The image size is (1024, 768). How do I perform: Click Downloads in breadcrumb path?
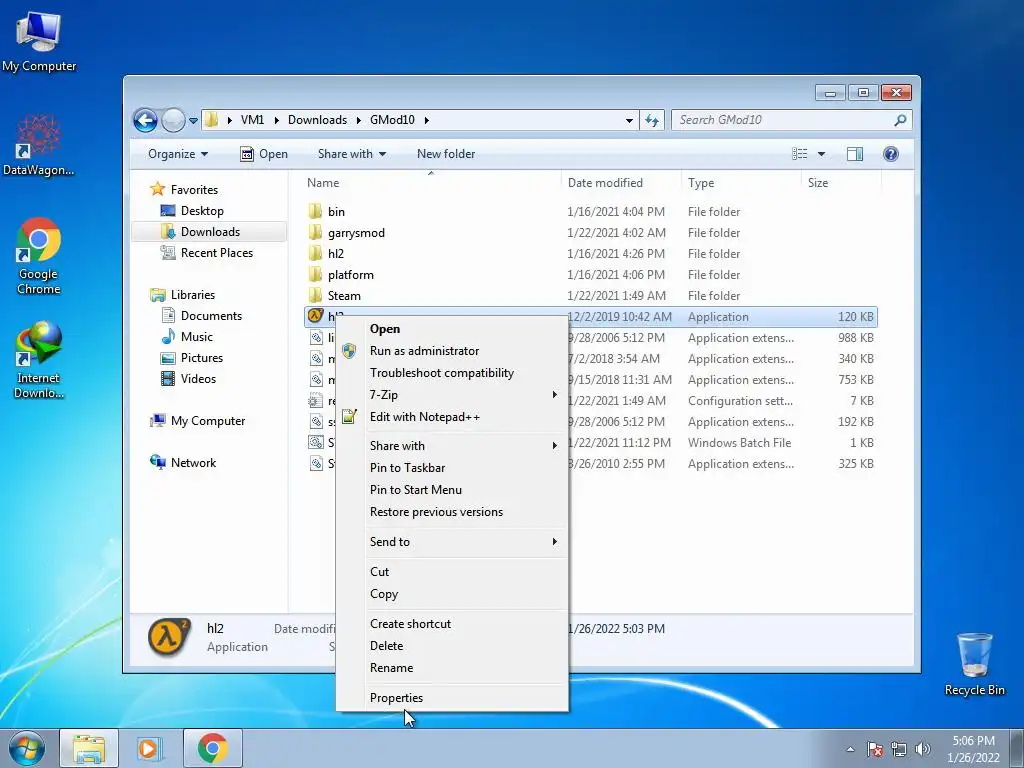pyautogui.click(x=317, y=120)
